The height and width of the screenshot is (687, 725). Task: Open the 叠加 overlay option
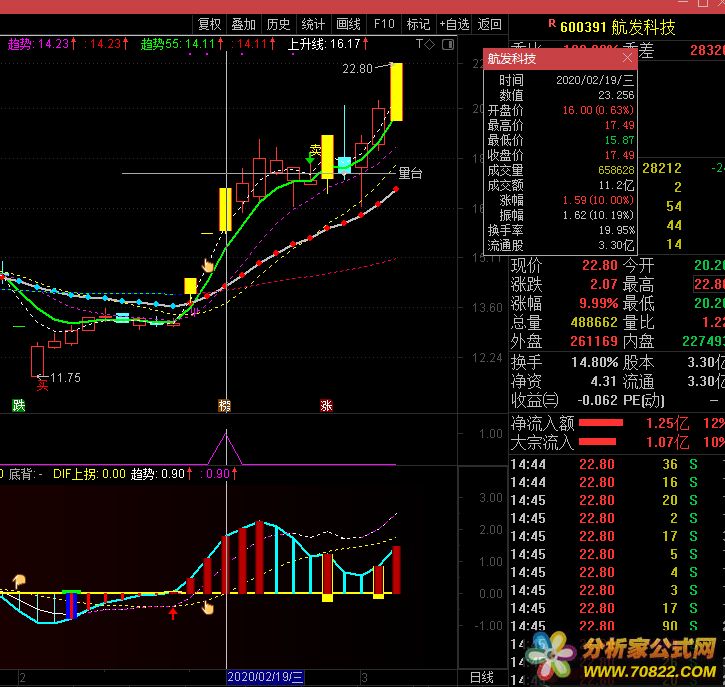pos(243,24)
